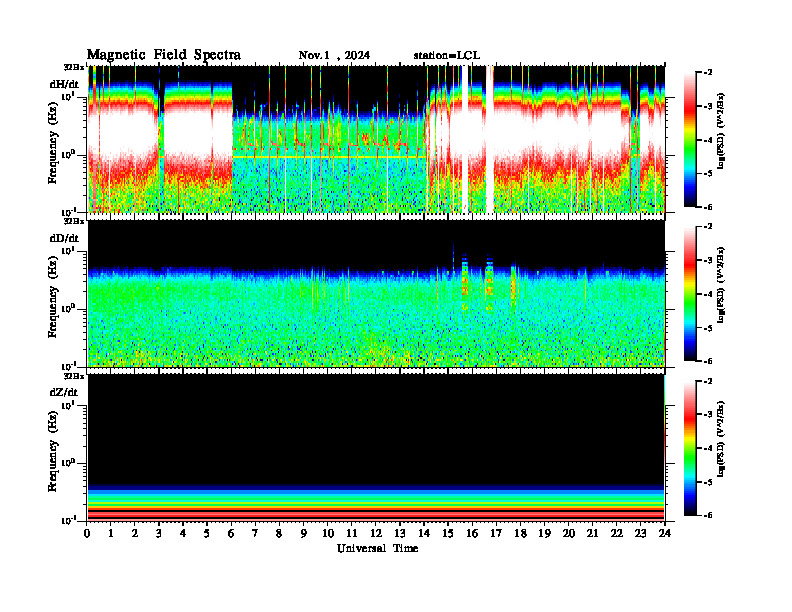Click the -4 tick on dH/dt color scale
Viewport: 792px width, 612px height.
(x=708, y=139)
